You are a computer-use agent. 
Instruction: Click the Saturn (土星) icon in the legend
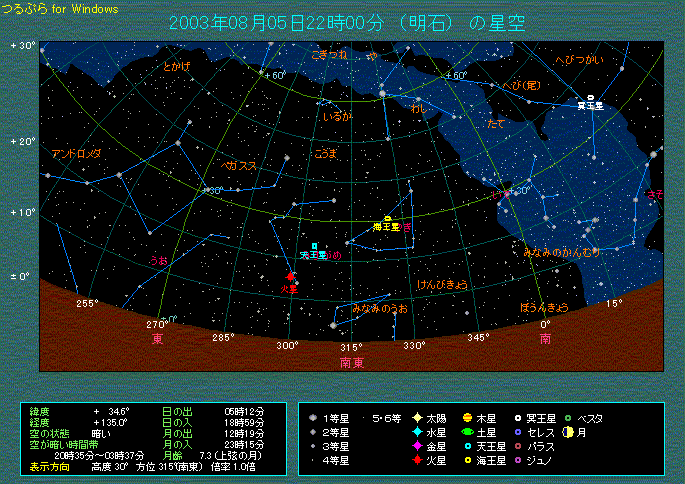[x=467, y=432]
